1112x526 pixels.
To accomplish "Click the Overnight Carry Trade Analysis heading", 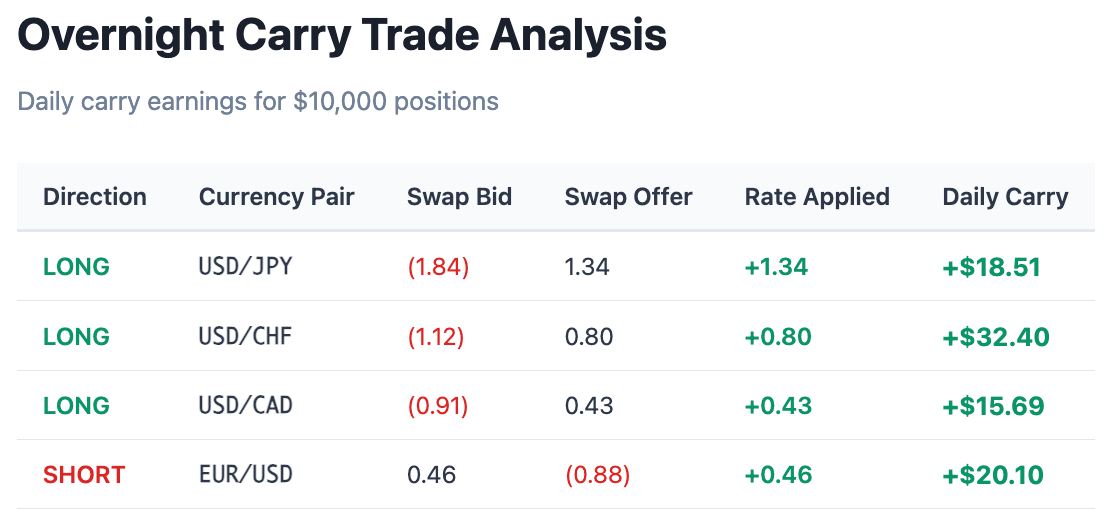I will [342, 36].
